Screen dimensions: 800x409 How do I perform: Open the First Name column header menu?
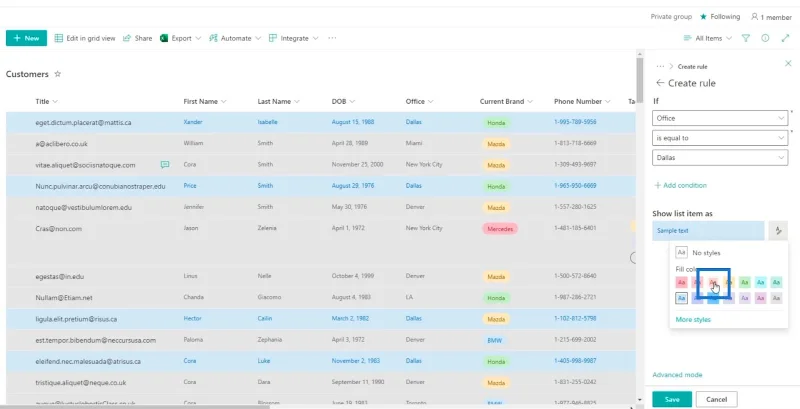(205, 101)
